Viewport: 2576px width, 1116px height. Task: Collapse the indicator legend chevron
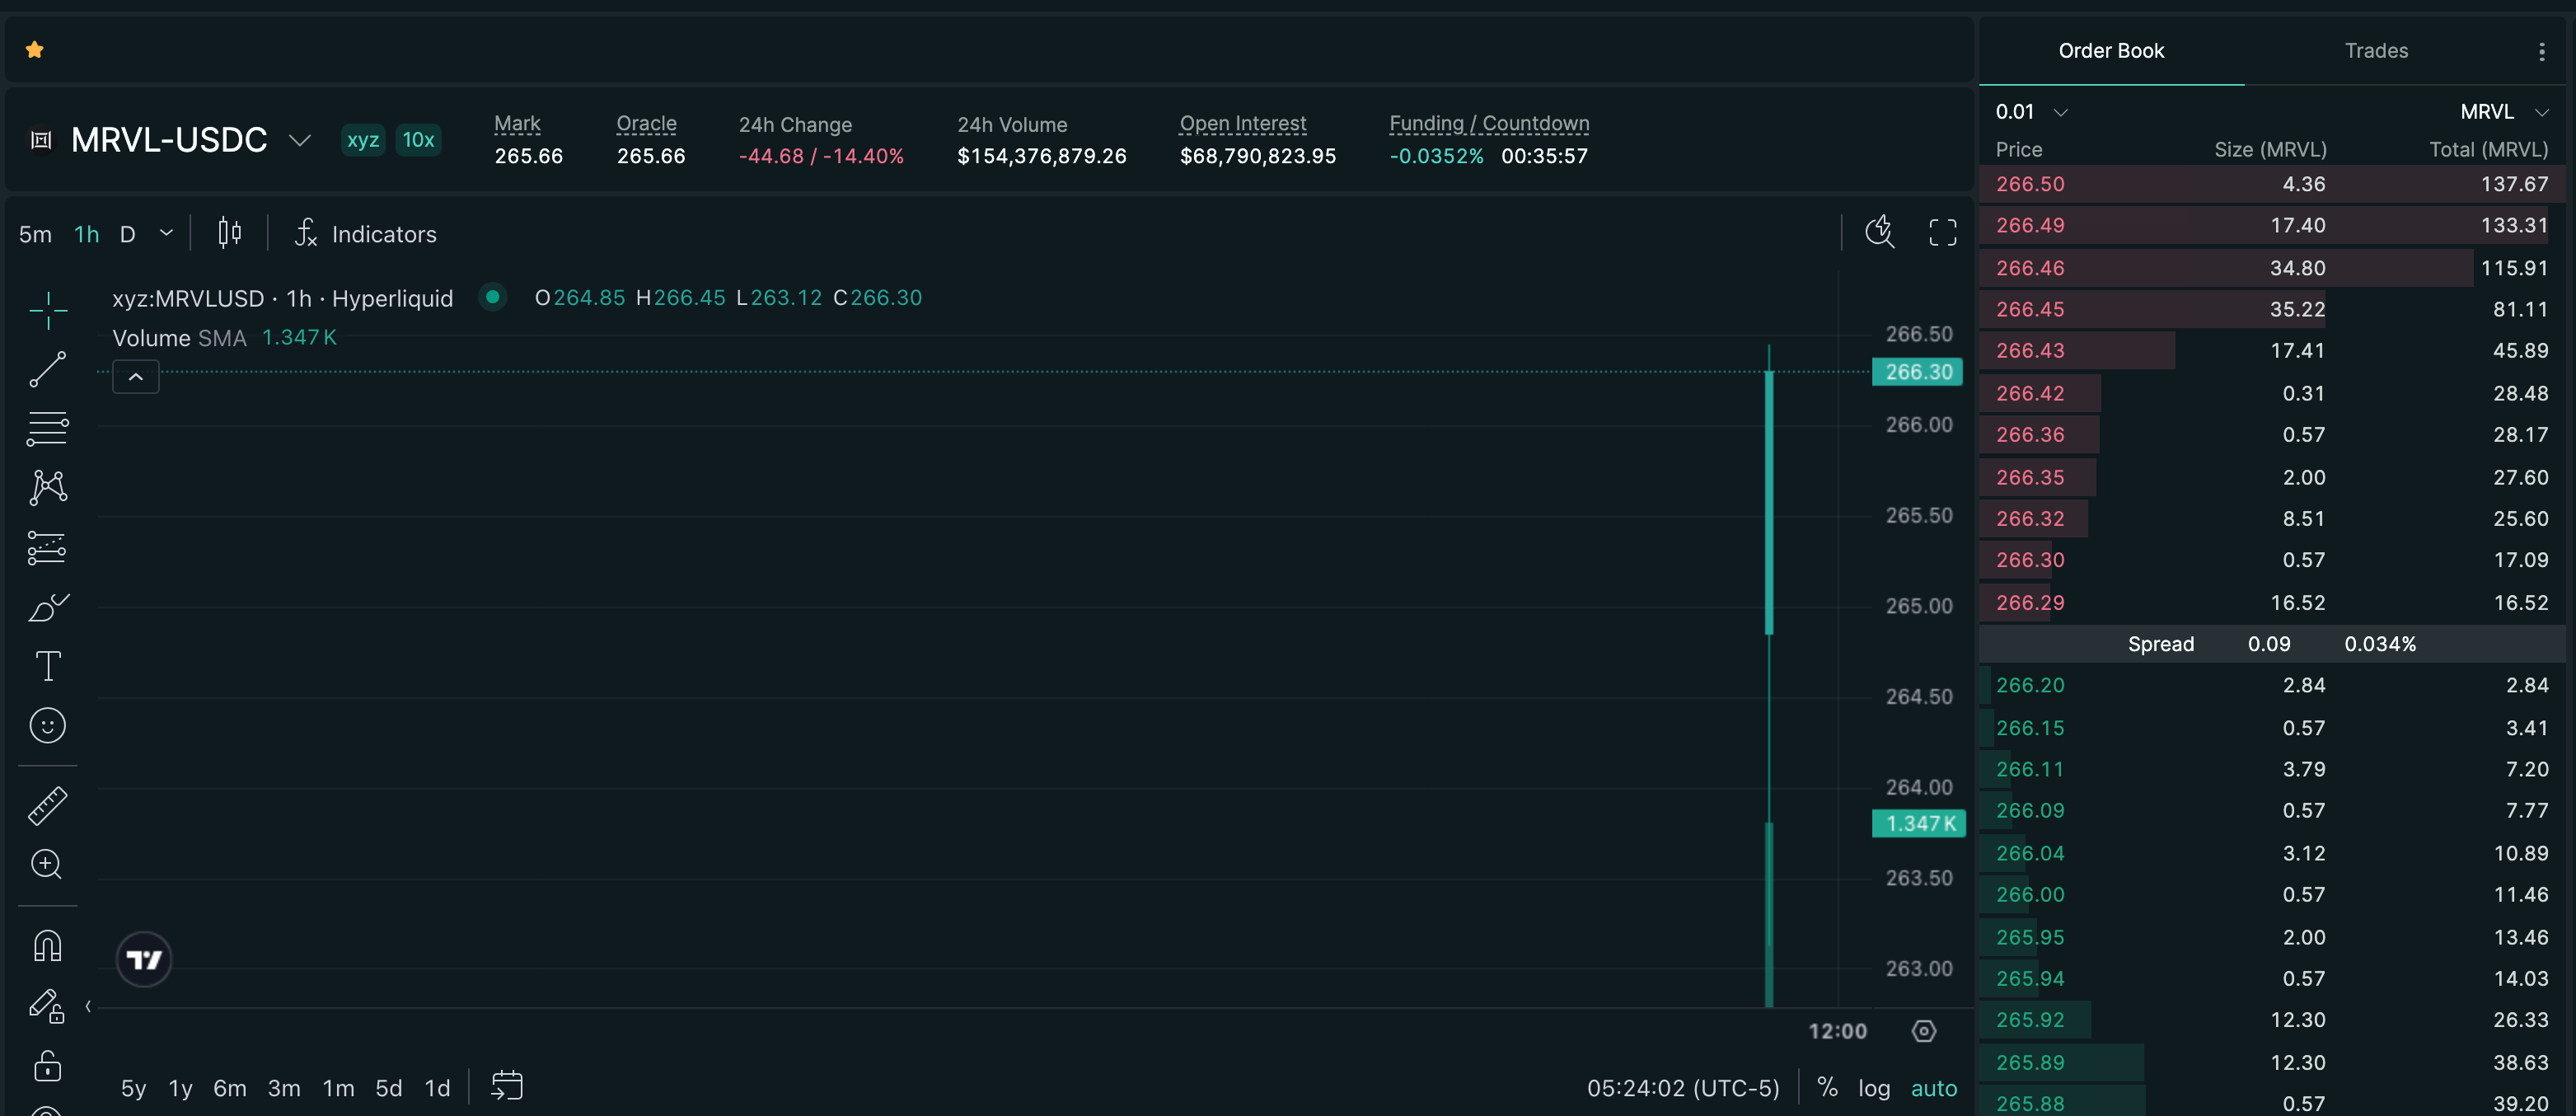136,377
